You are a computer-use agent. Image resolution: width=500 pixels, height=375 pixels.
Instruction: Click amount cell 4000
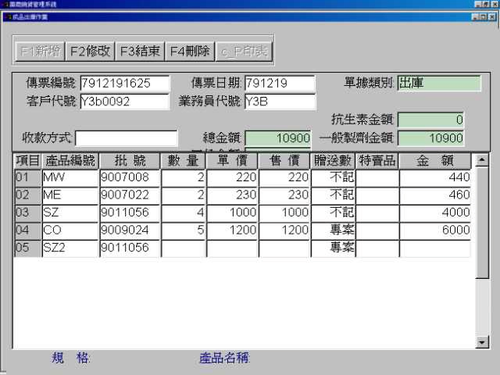click(435, 213)
